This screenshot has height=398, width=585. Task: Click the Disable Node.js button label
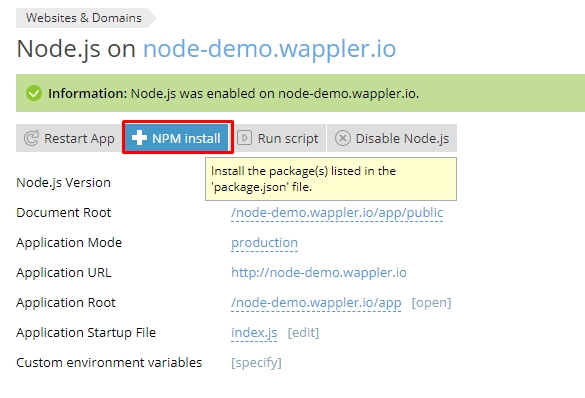click(402, 138)
